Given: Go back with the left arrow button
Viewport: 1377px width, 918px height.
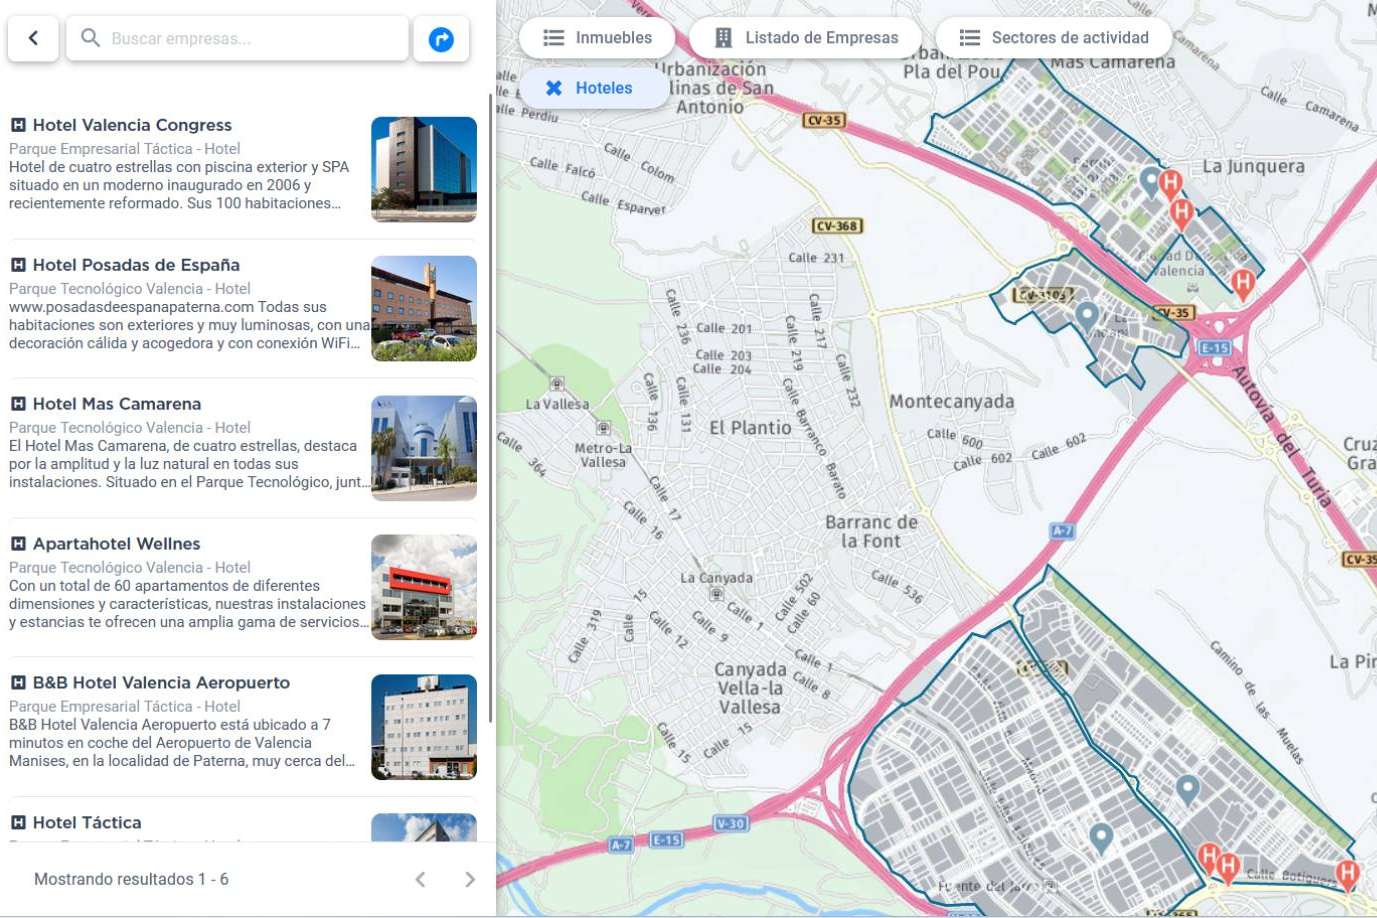Looking at the screenshot, I should tap(33, 38).
